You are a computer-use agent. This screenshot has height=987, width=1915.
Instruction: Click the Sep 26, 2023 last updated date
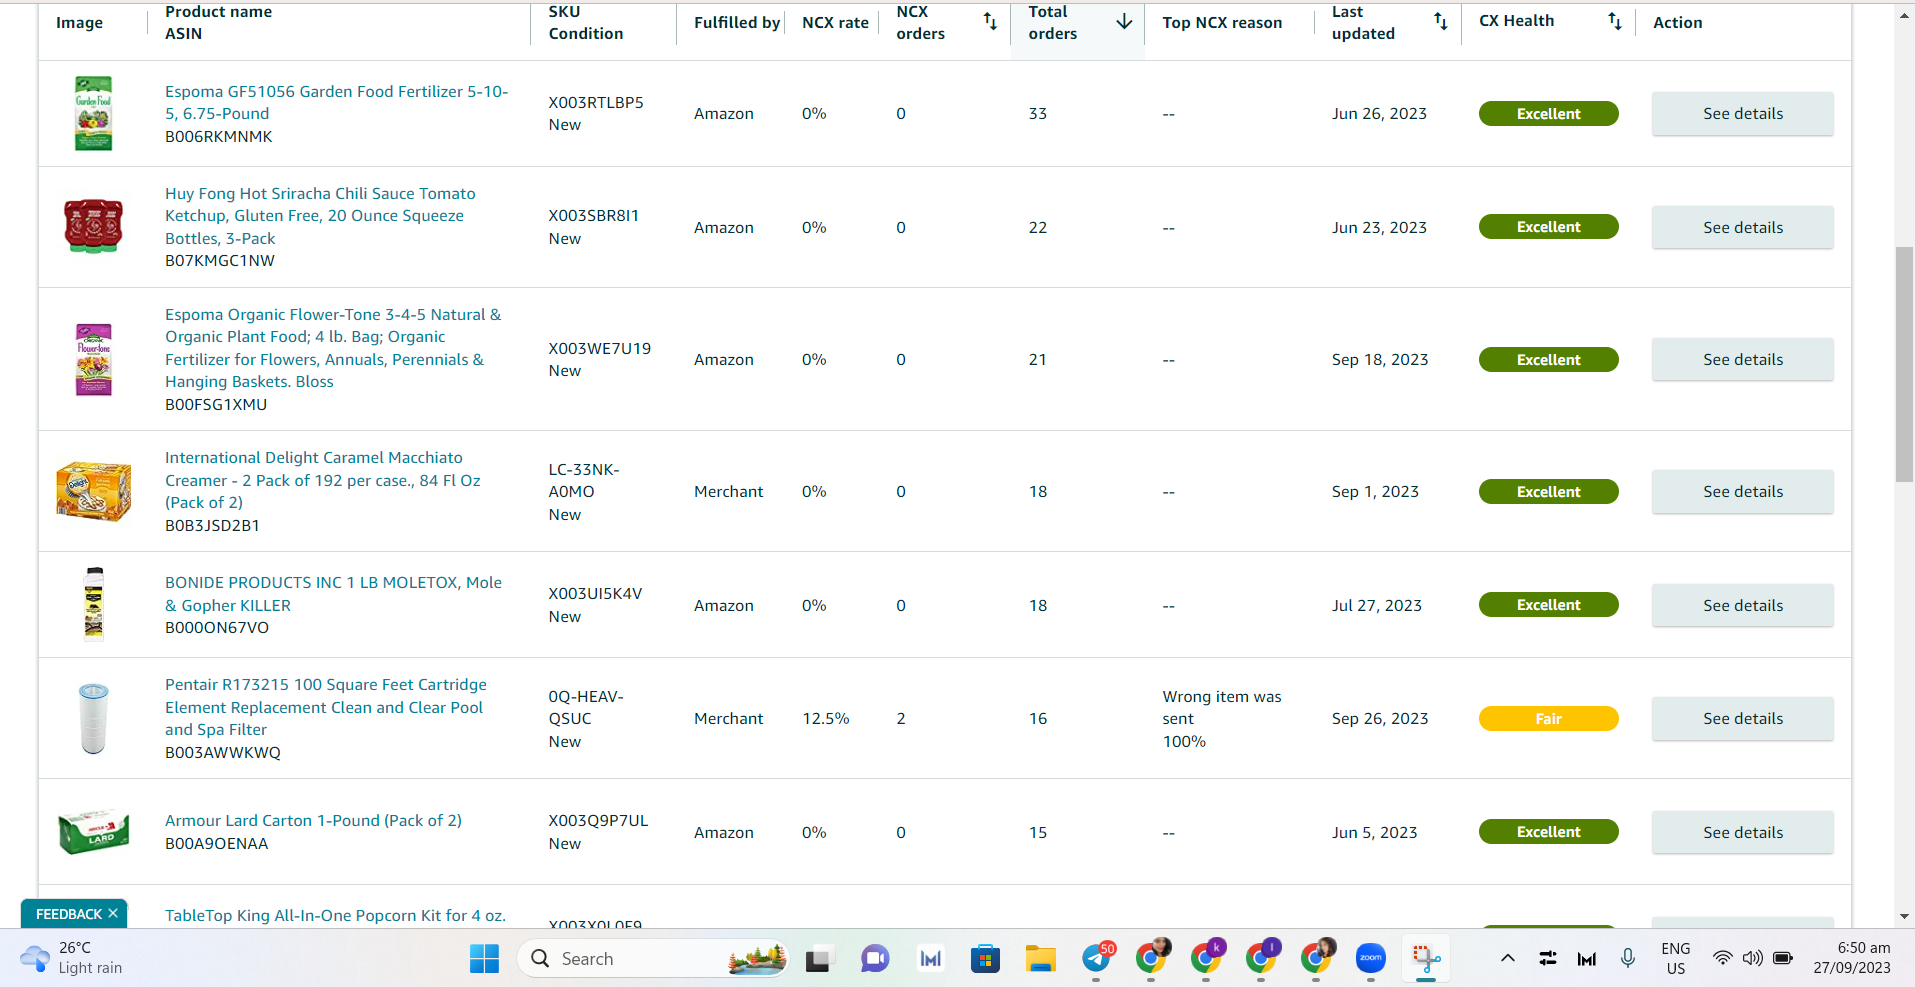1379,718
